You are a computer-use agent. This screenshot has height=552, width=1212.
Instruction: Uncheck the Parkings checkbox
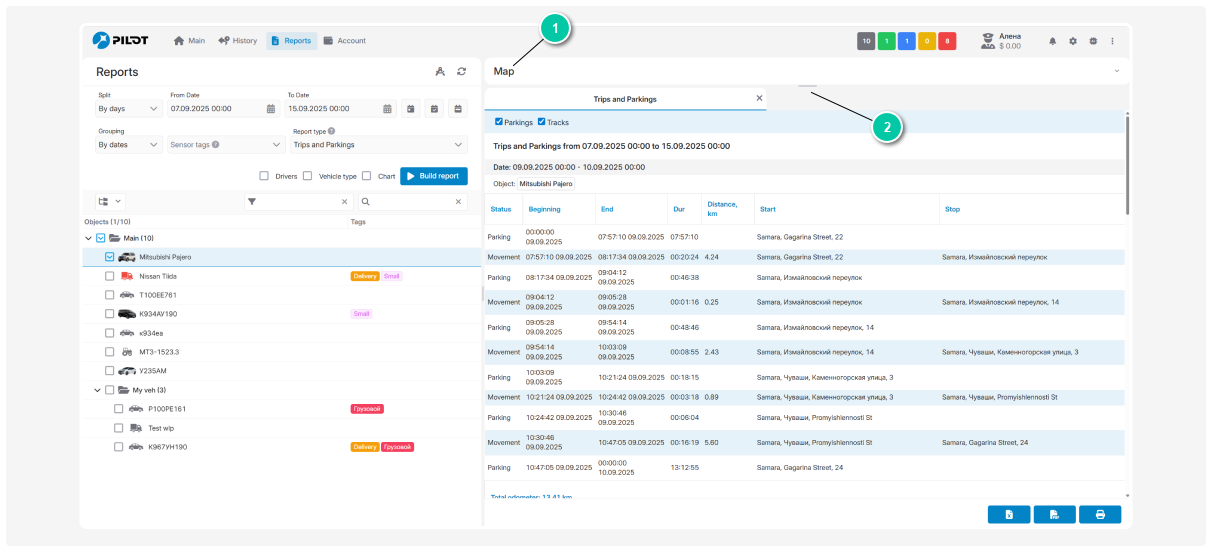(499, 122)
